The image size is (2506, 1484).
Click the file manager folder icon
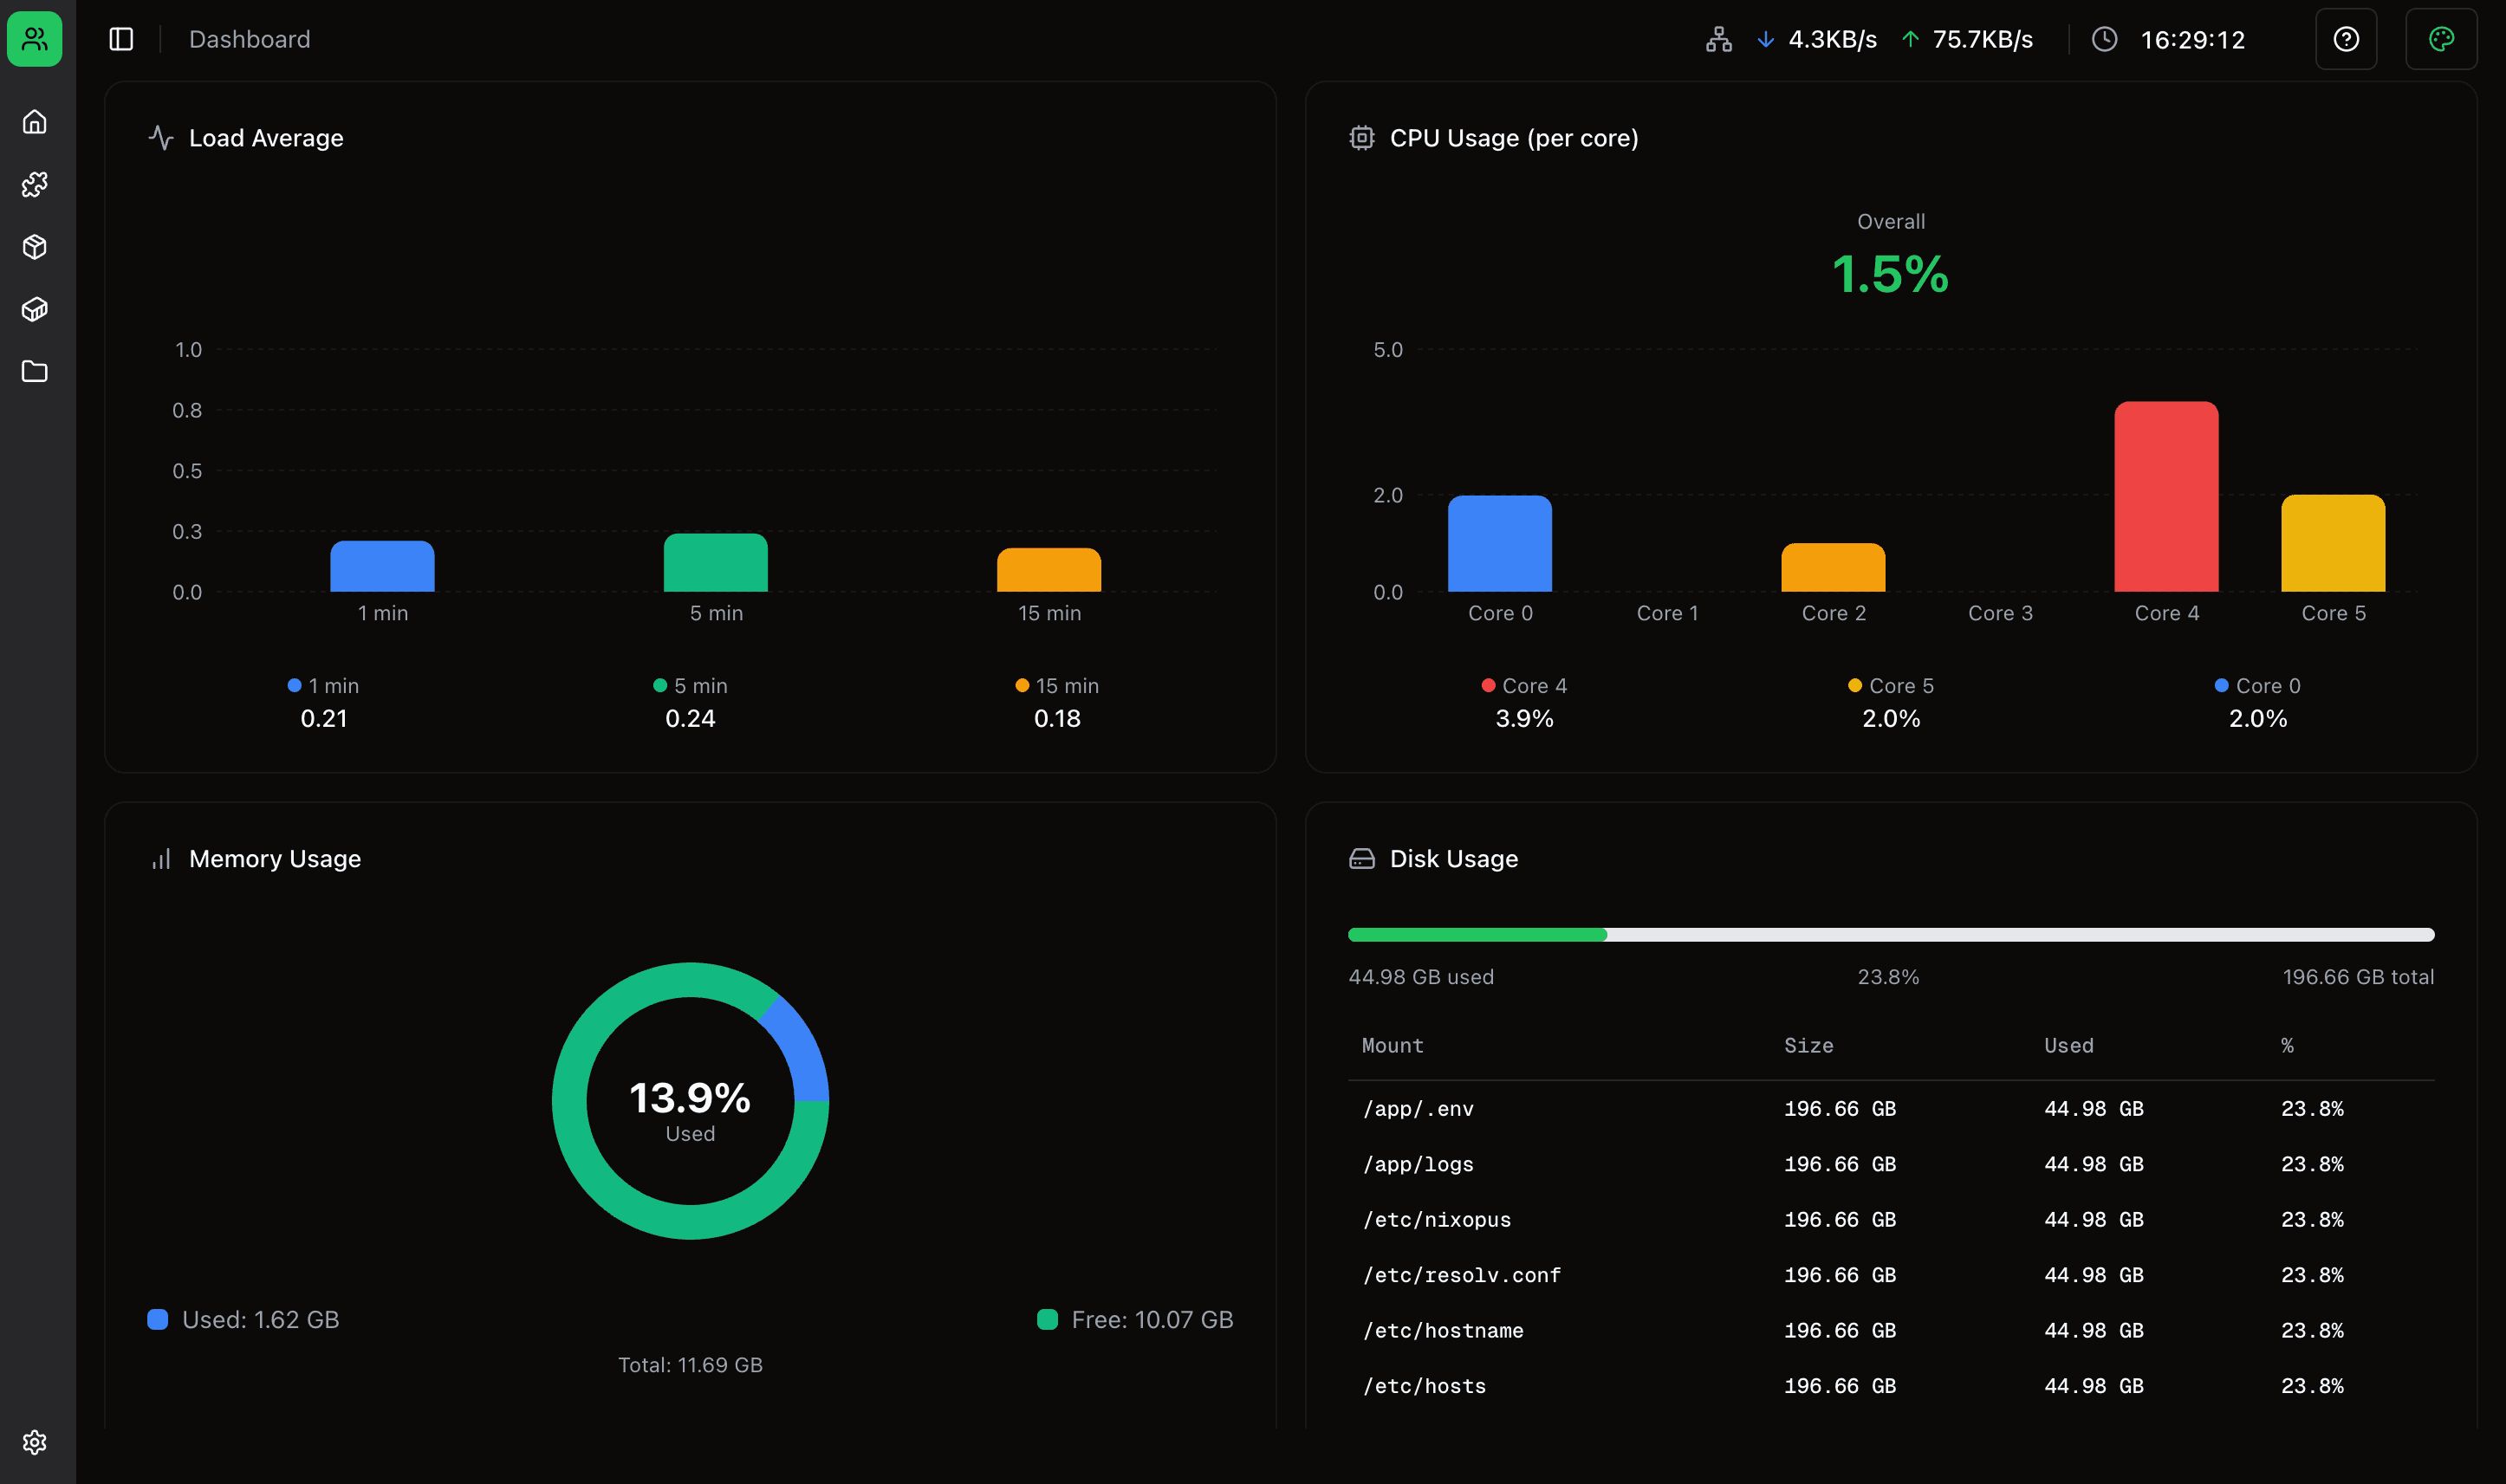click(34, 371)
